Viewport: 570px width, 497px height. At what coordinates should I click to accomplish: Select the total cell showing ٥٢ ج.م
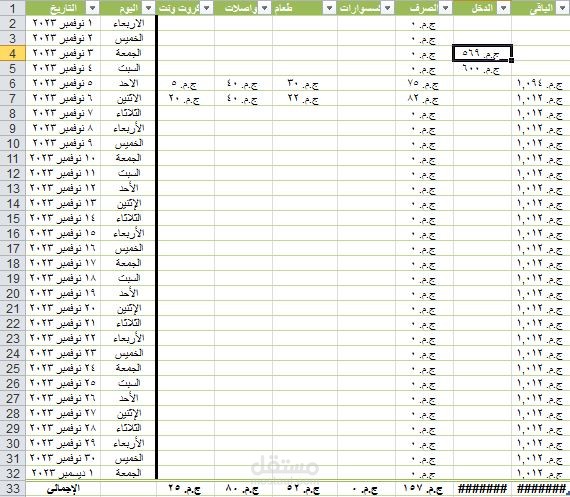[305, 489]
